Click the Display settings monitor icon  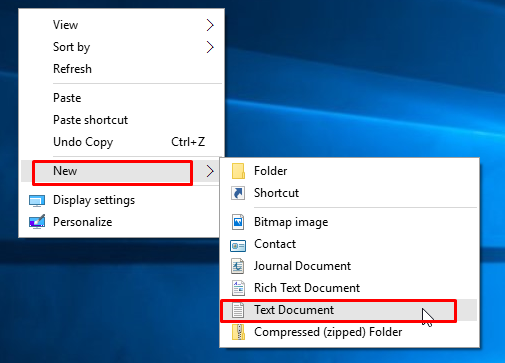(x=37, y=201)
